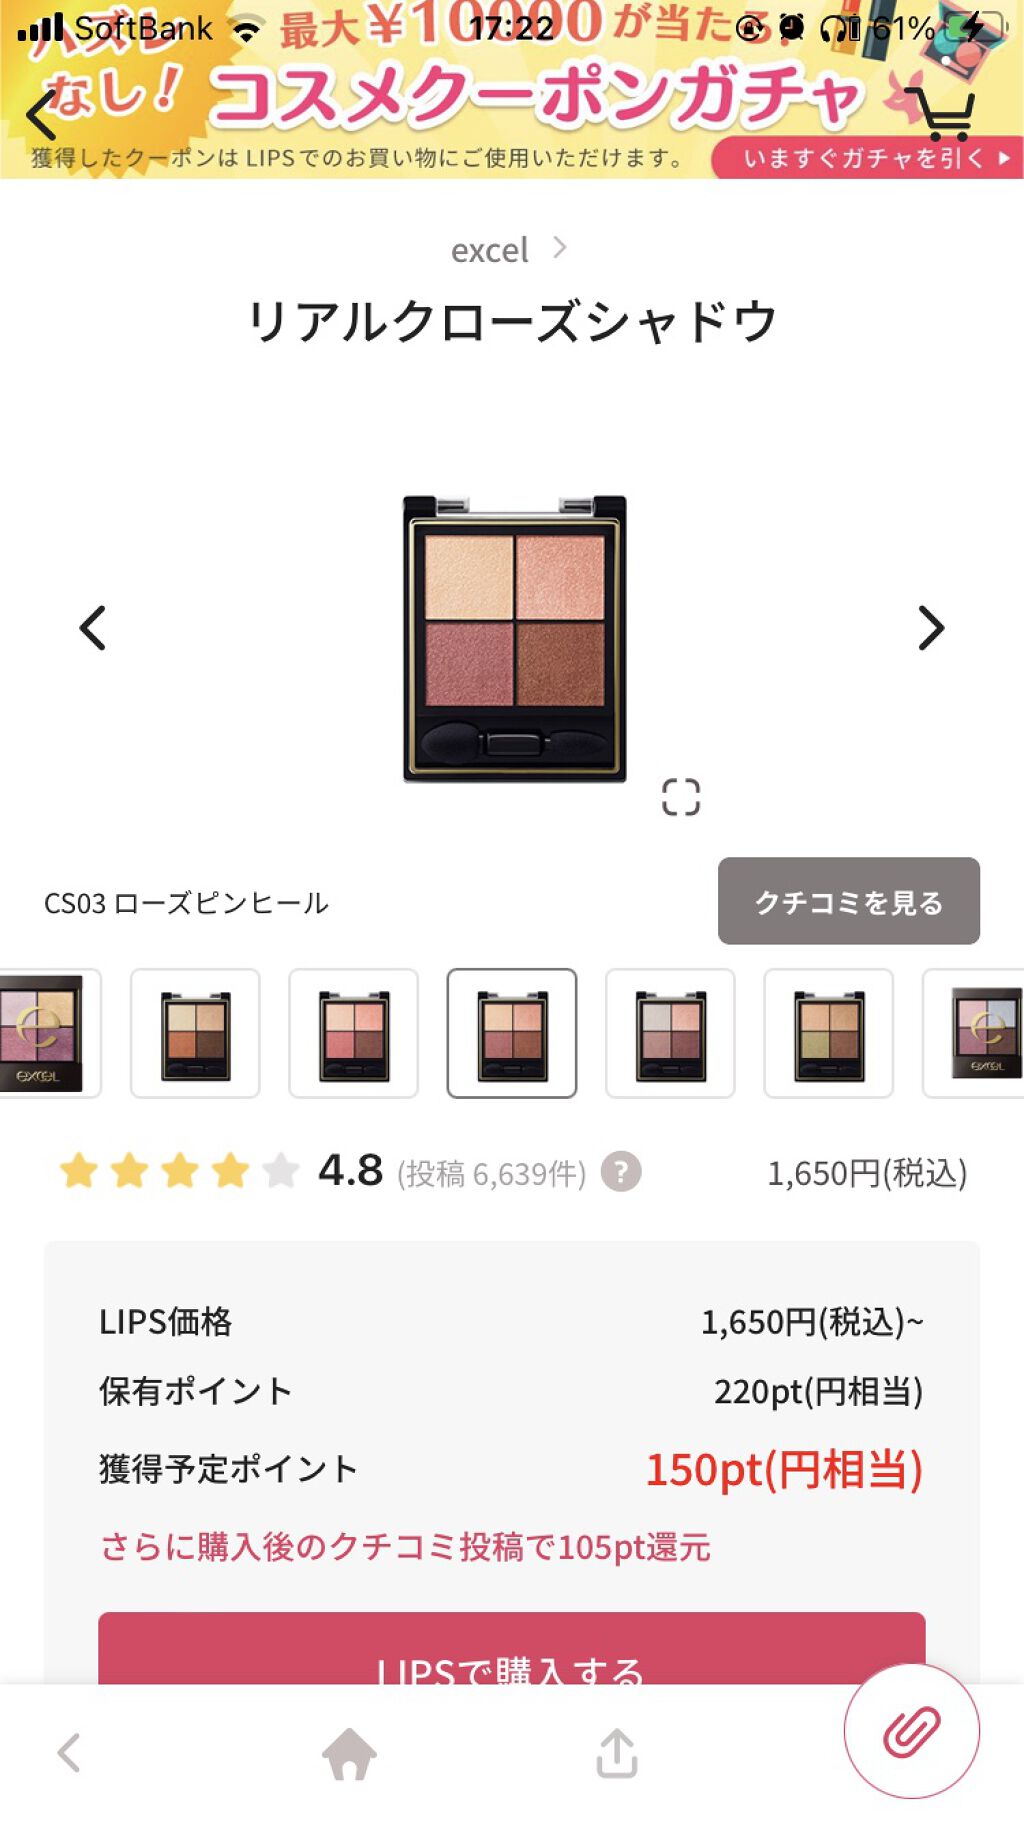
Task: Tap いますぐガチャを引く banner button
Action: pyautogui.click(x=866, y=158)
